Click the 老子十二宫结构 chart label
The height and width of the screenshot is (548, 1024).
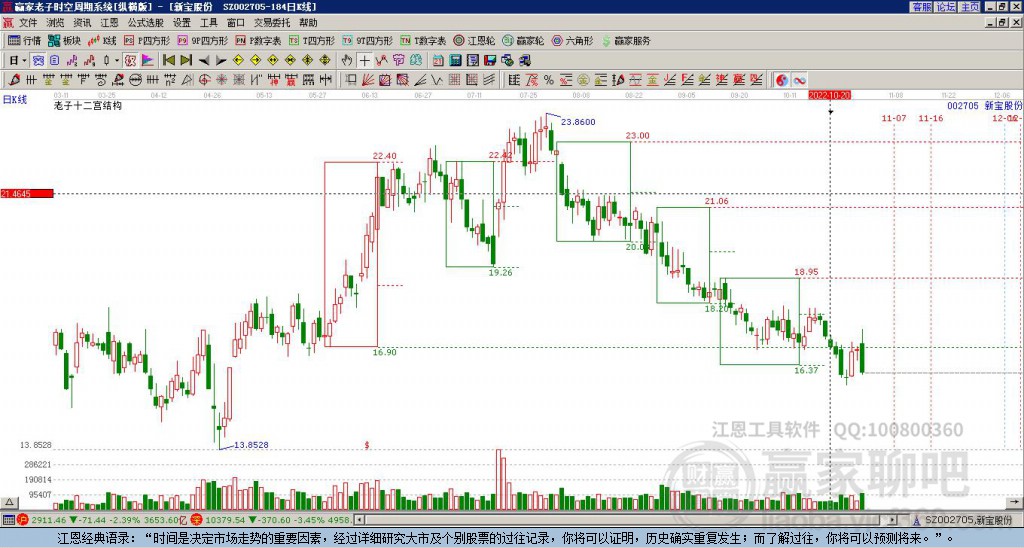[x=88, y=105]
